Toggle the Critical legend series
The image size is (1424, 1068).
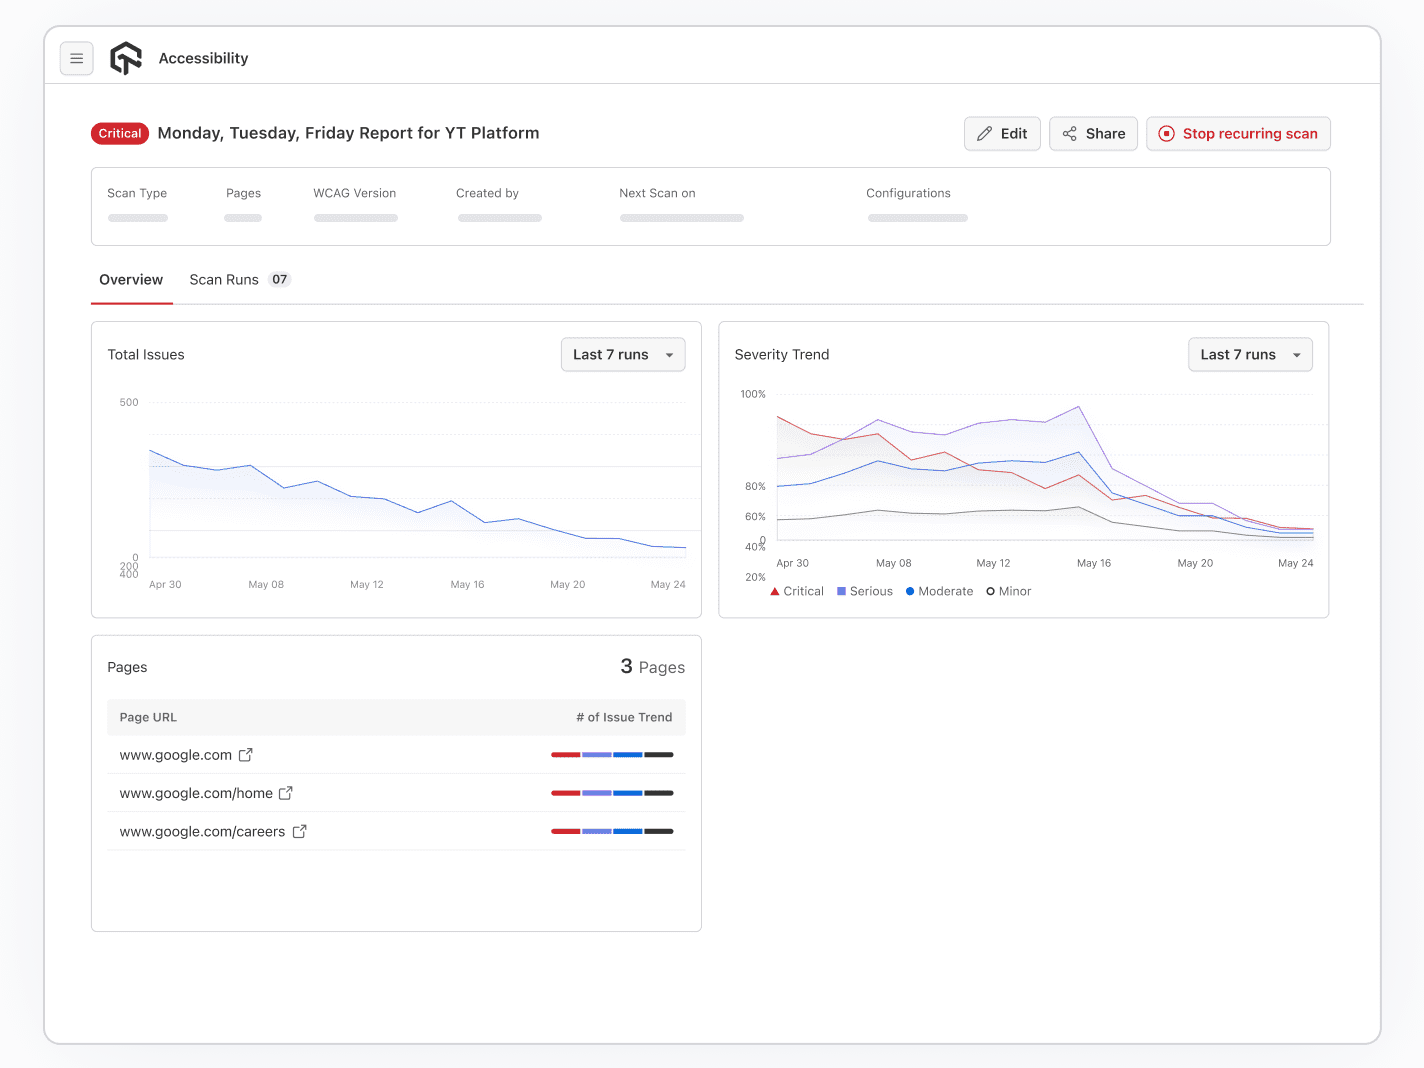pos(797,591)
